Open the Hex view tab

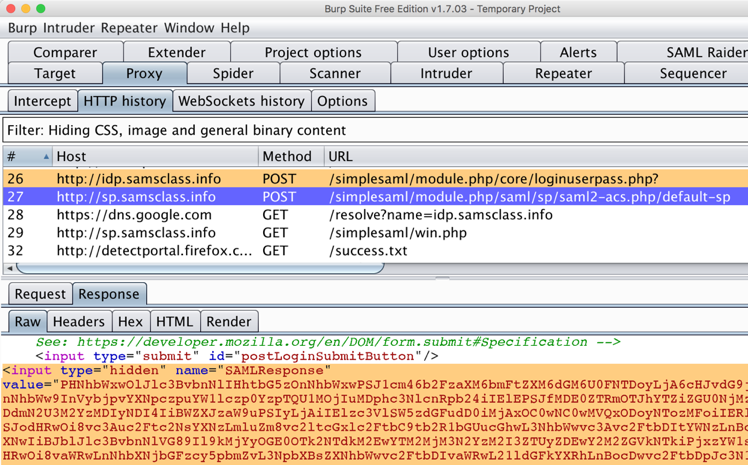[130, 321]
